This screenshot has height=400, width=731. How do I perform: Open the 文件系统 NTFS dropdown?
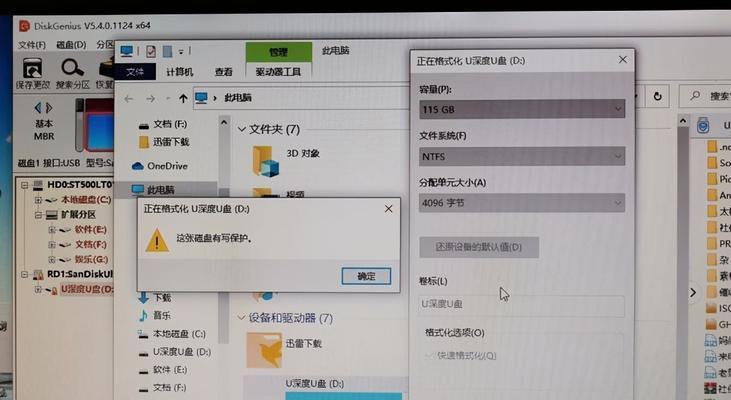[x=522, y=156]
